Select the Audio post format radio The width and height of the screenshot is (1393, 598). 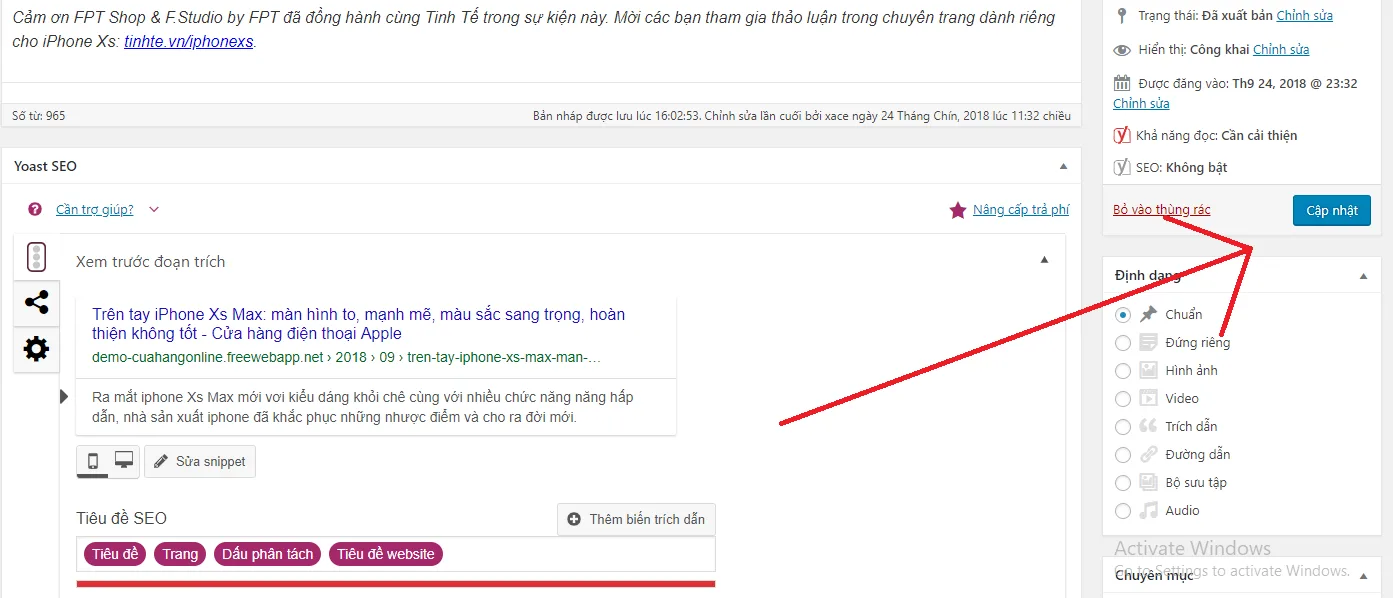point(1123,511)
